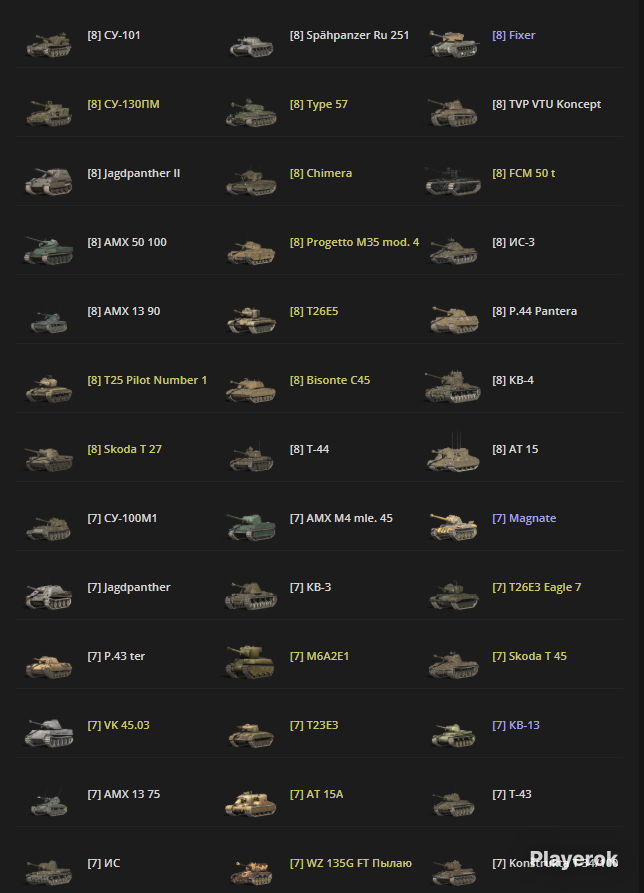Click the "[7] VK 45.03" label
Screen dimensions: 644x893
tap(118, 725)
